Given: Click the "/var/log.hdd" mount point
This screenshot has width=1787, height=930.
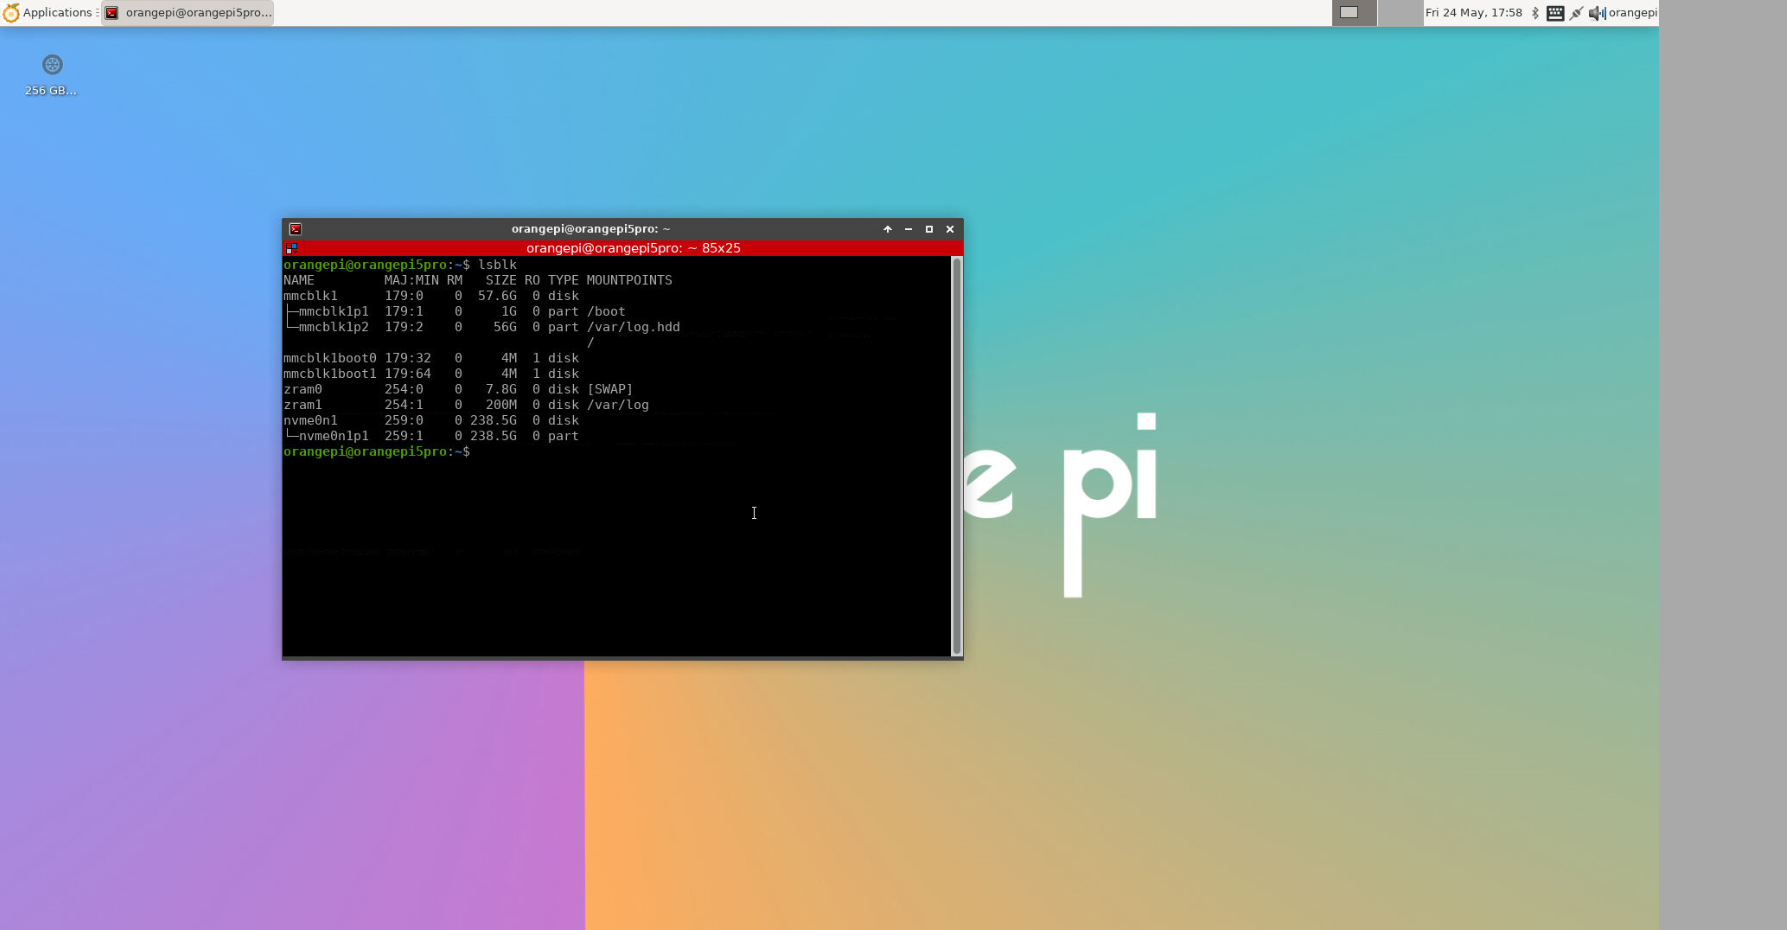Looking at the screenshot, I should click(x=633, y=327).
